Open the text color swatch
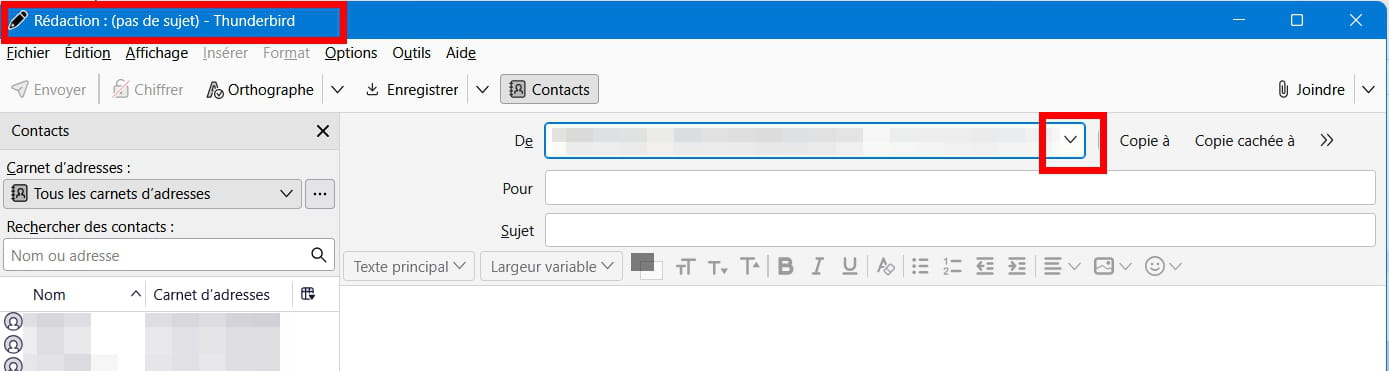Image resolution: width=1389 pixels, height=371 pixels. 643,262
